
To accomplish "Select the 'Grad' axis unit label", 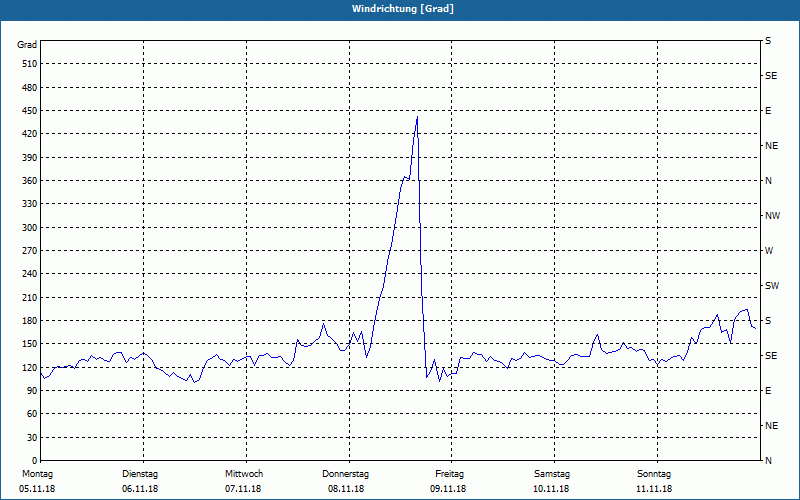I will coord(27,45).
